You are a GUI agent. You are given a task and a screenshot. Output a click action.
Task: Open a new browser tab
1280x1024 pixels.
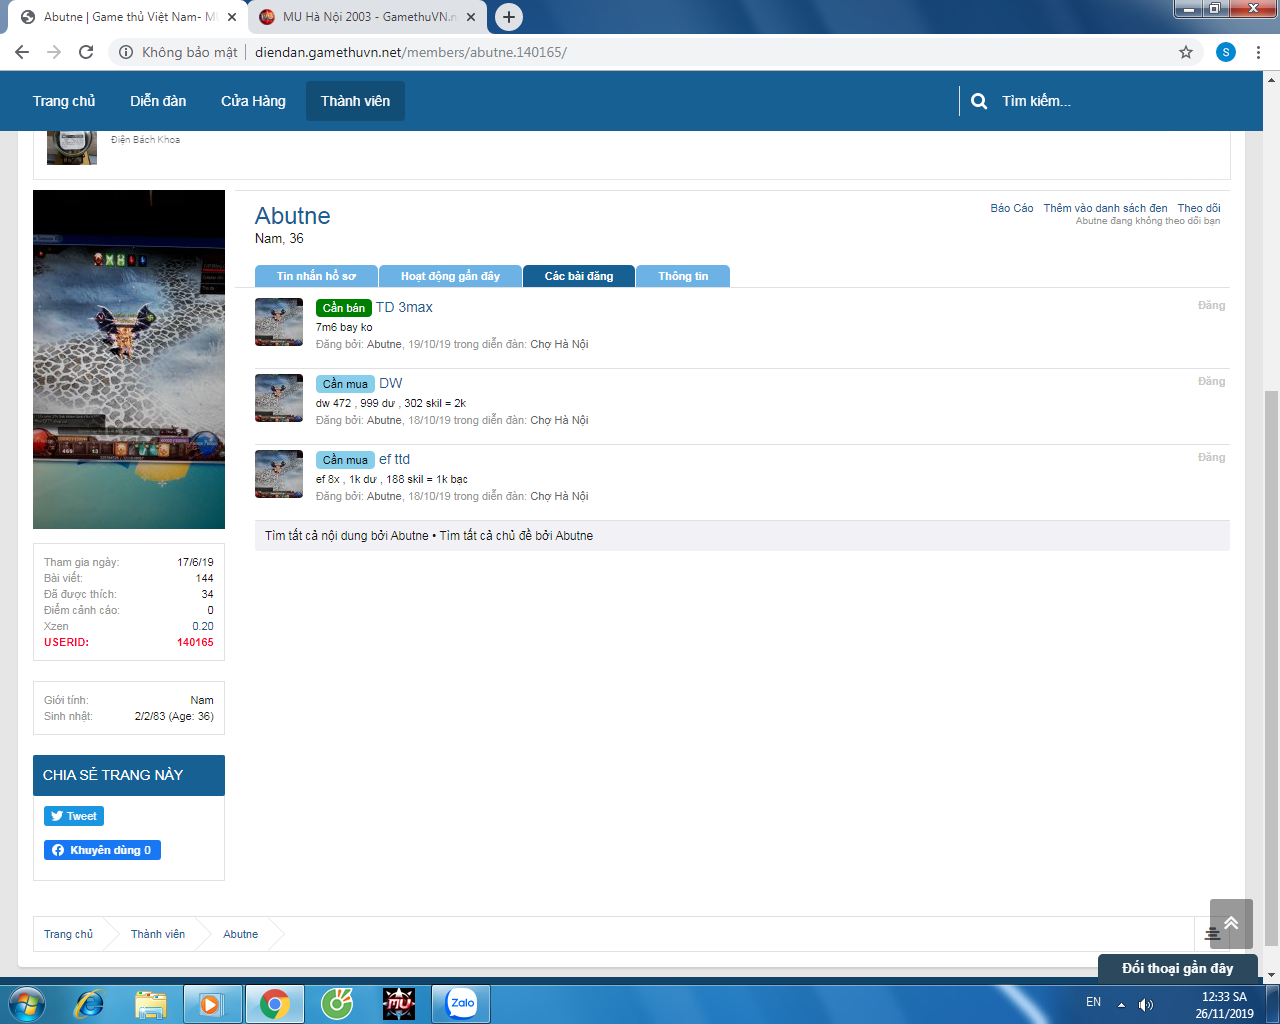pos(509,17)
